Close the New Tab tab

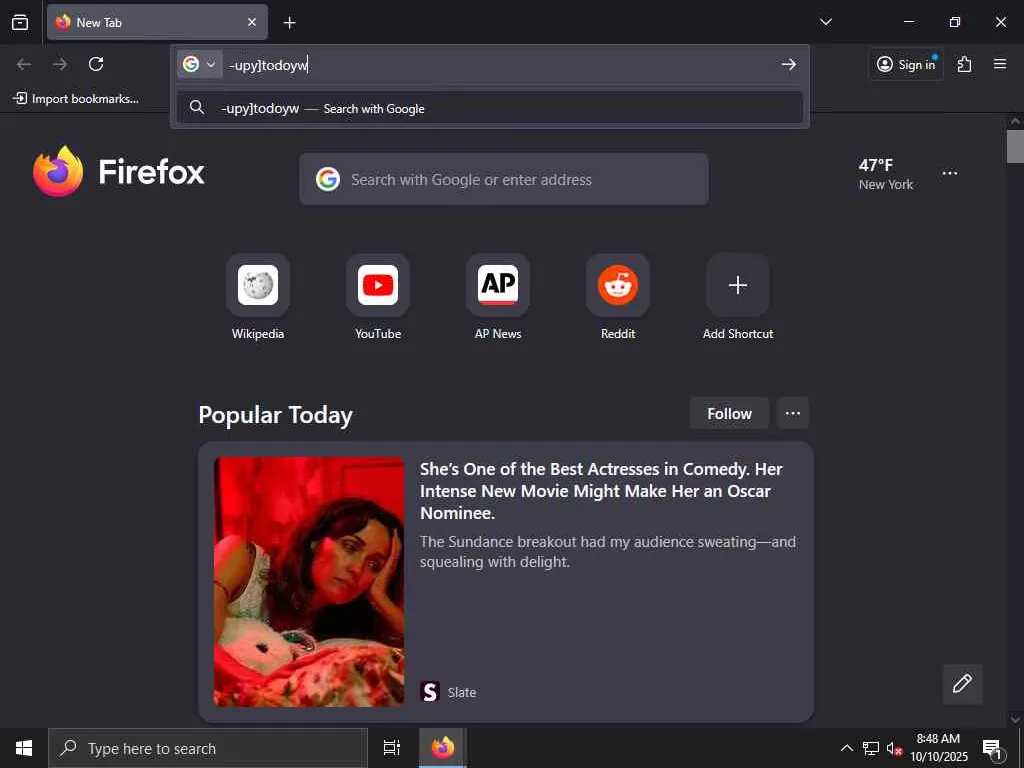point(251,22)
